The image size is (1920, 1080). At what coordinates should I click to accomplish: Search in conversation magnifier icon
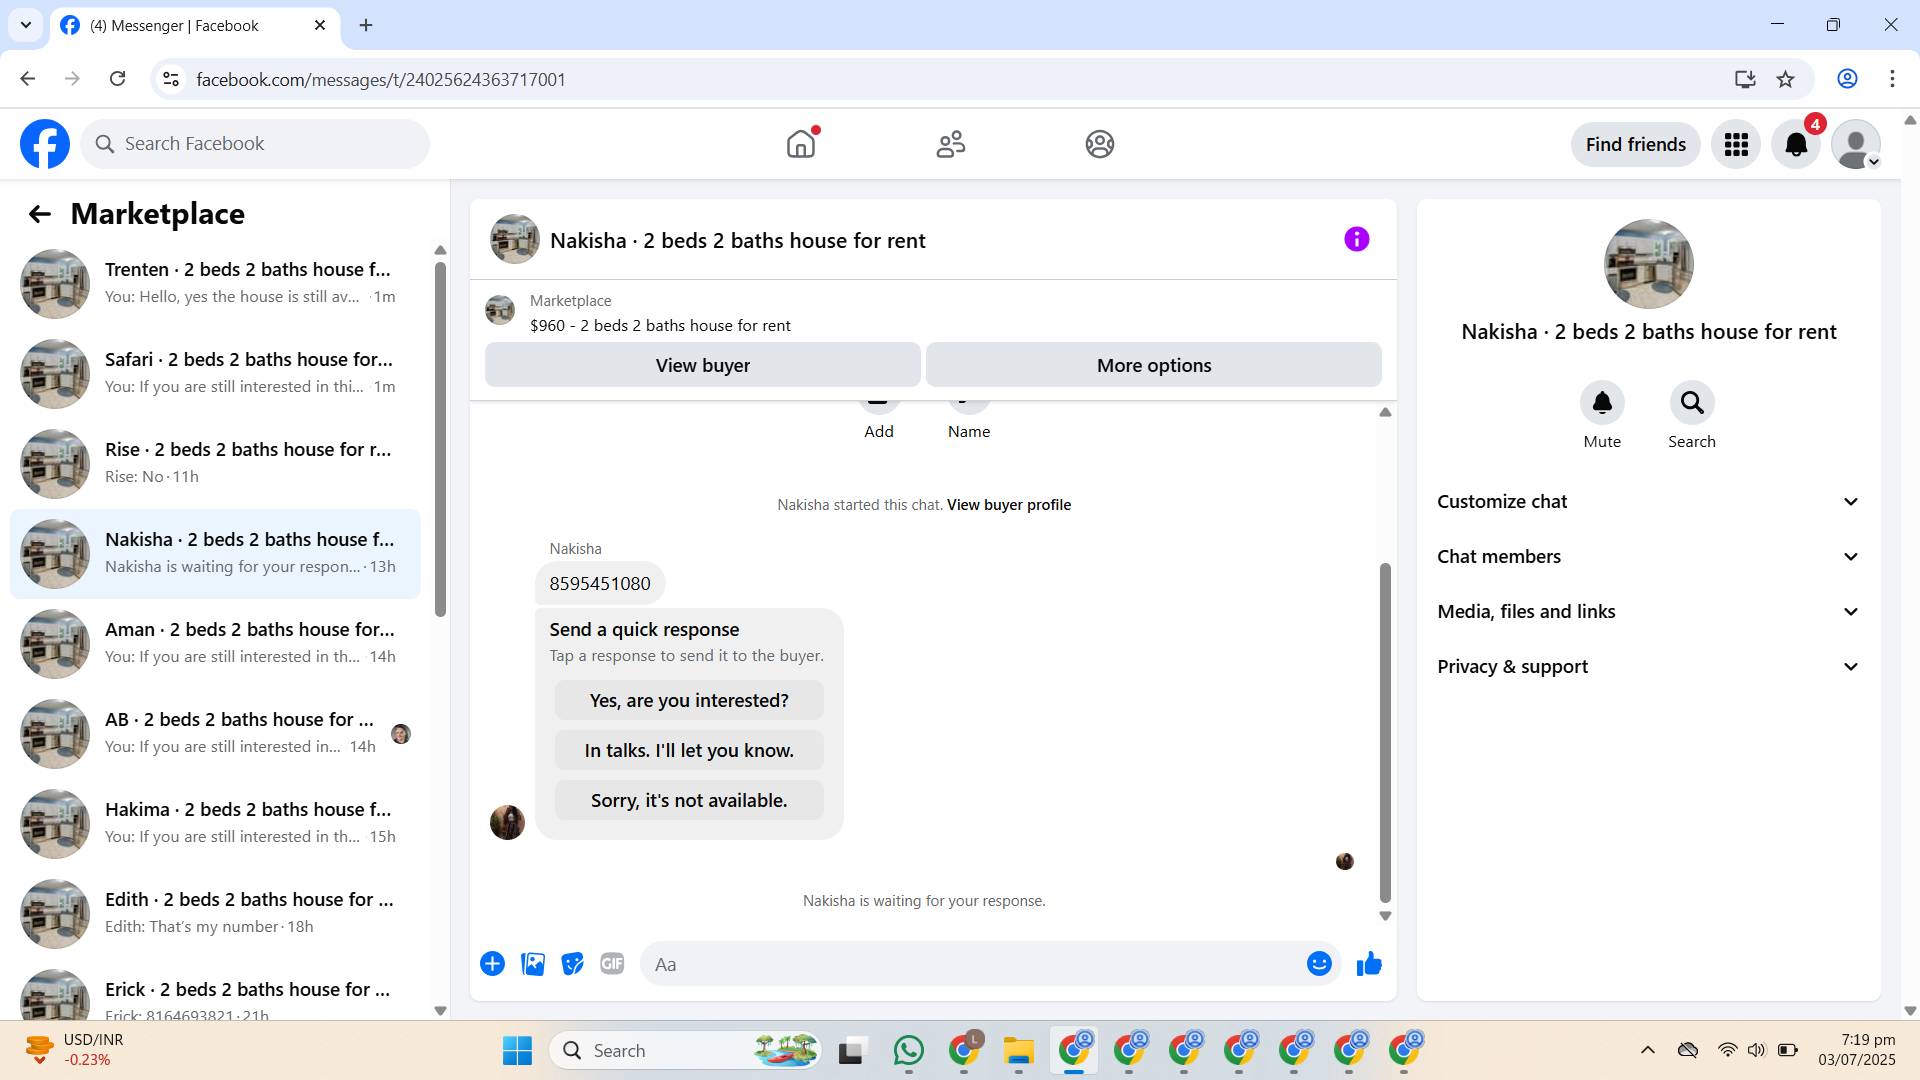(1691, 403)
